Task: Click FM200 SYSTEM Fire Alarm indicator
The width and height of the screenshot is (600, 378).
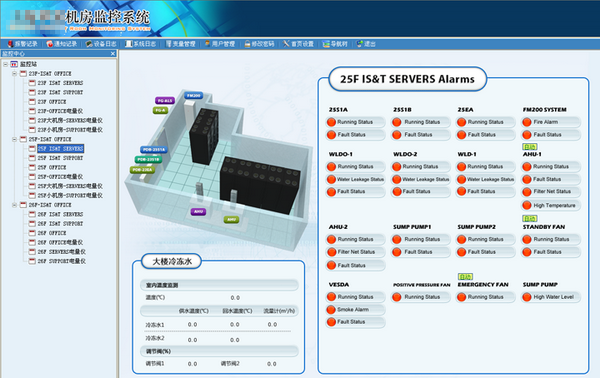Action: pos(527,122)
